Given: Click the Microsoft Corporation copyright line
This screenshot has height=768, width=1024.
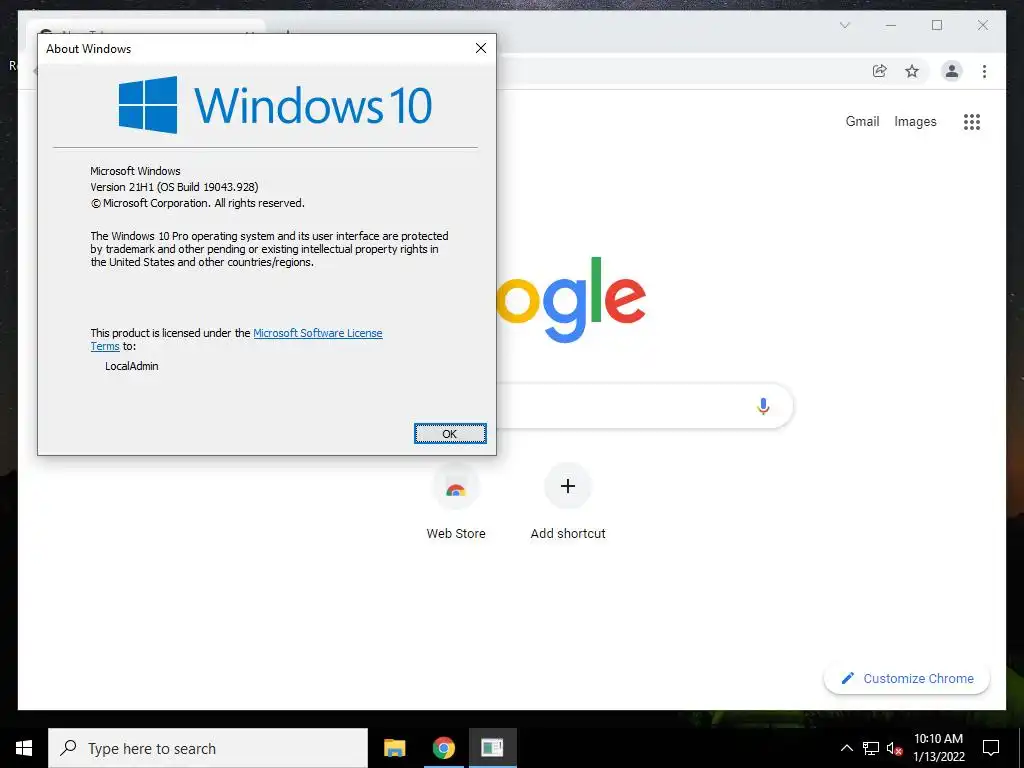Looking at the screenshot, I should (198, 203).
